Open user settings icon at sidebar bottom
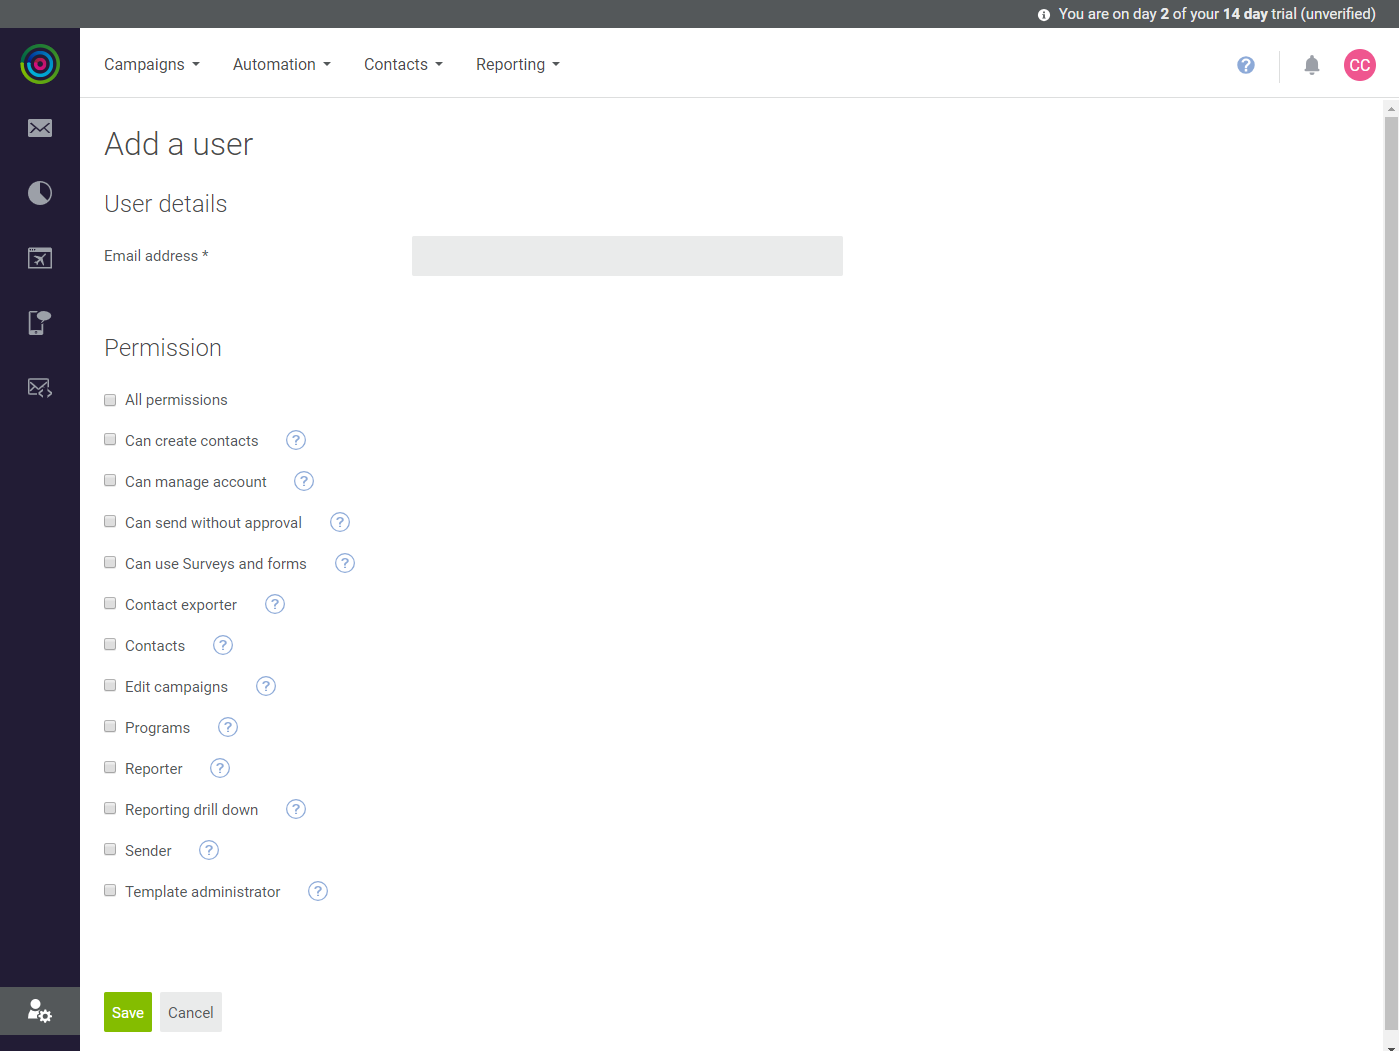Screen dimensions: 1399x1051 40,1011
